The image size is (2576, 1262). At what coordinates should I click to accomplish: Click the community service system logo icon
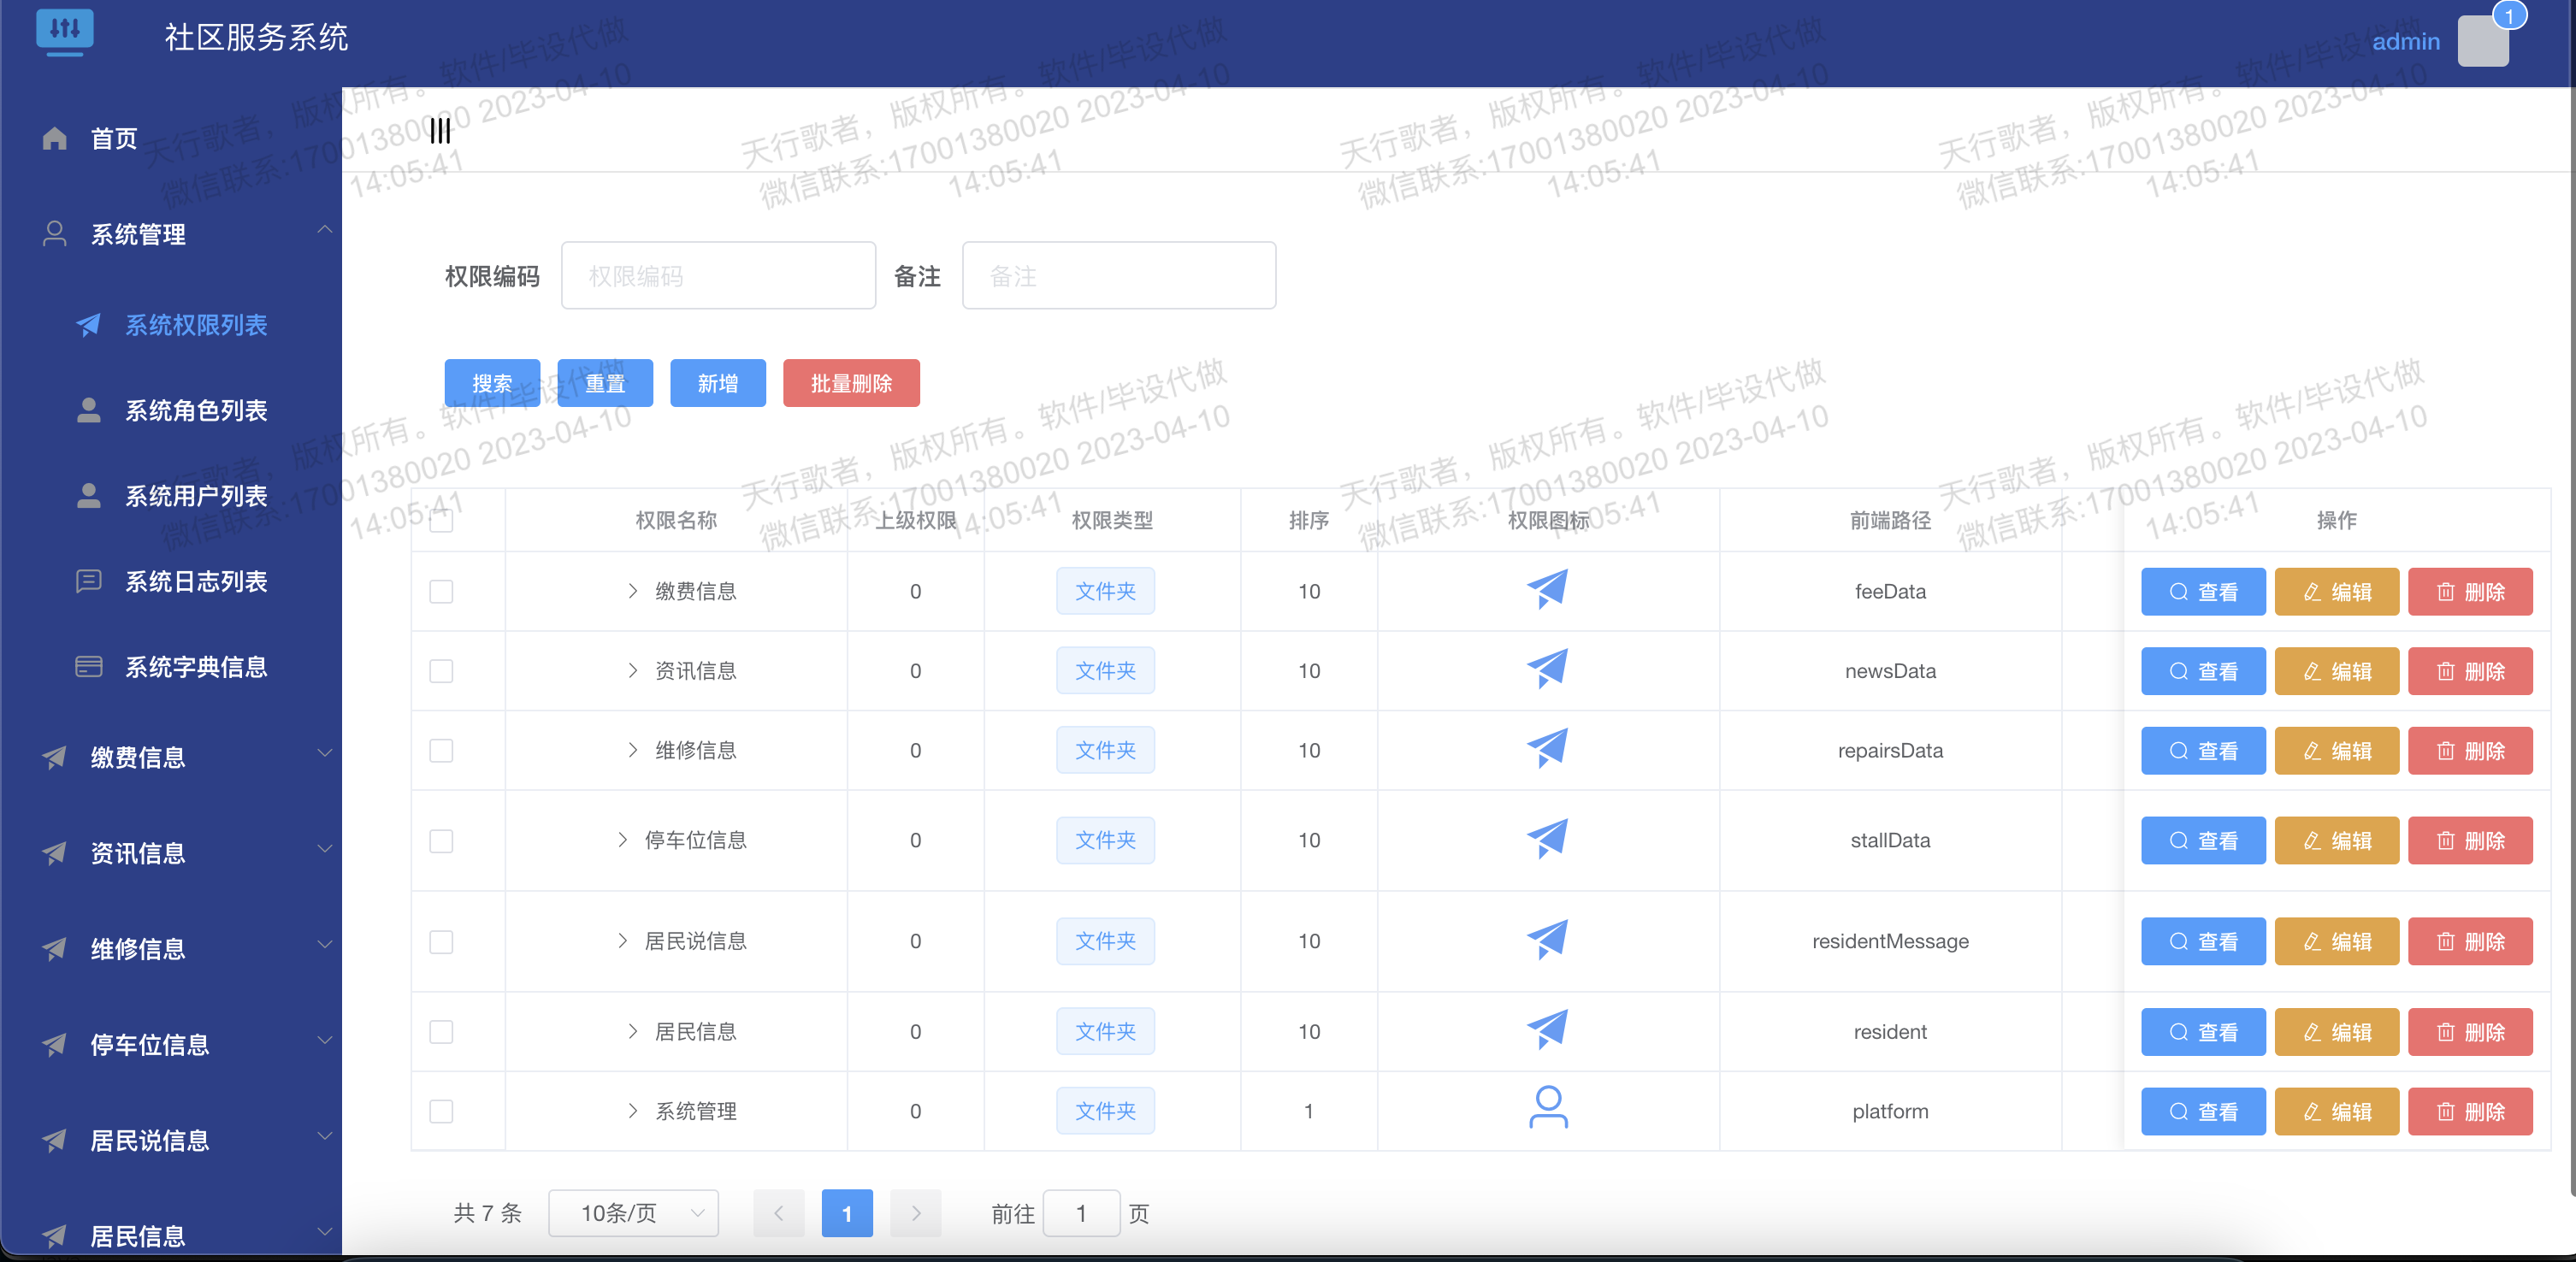[x=65, y=33]
